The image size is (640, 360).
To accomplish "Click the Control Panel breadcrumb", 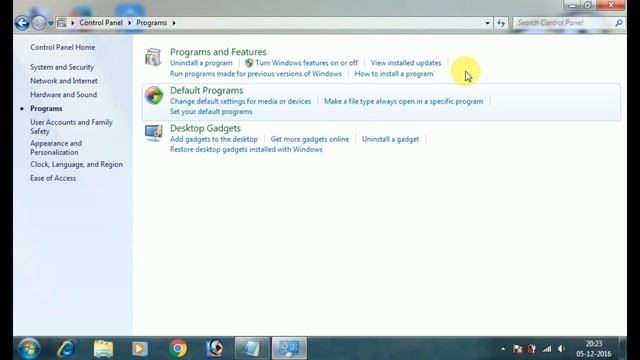I will click(101, 22).
